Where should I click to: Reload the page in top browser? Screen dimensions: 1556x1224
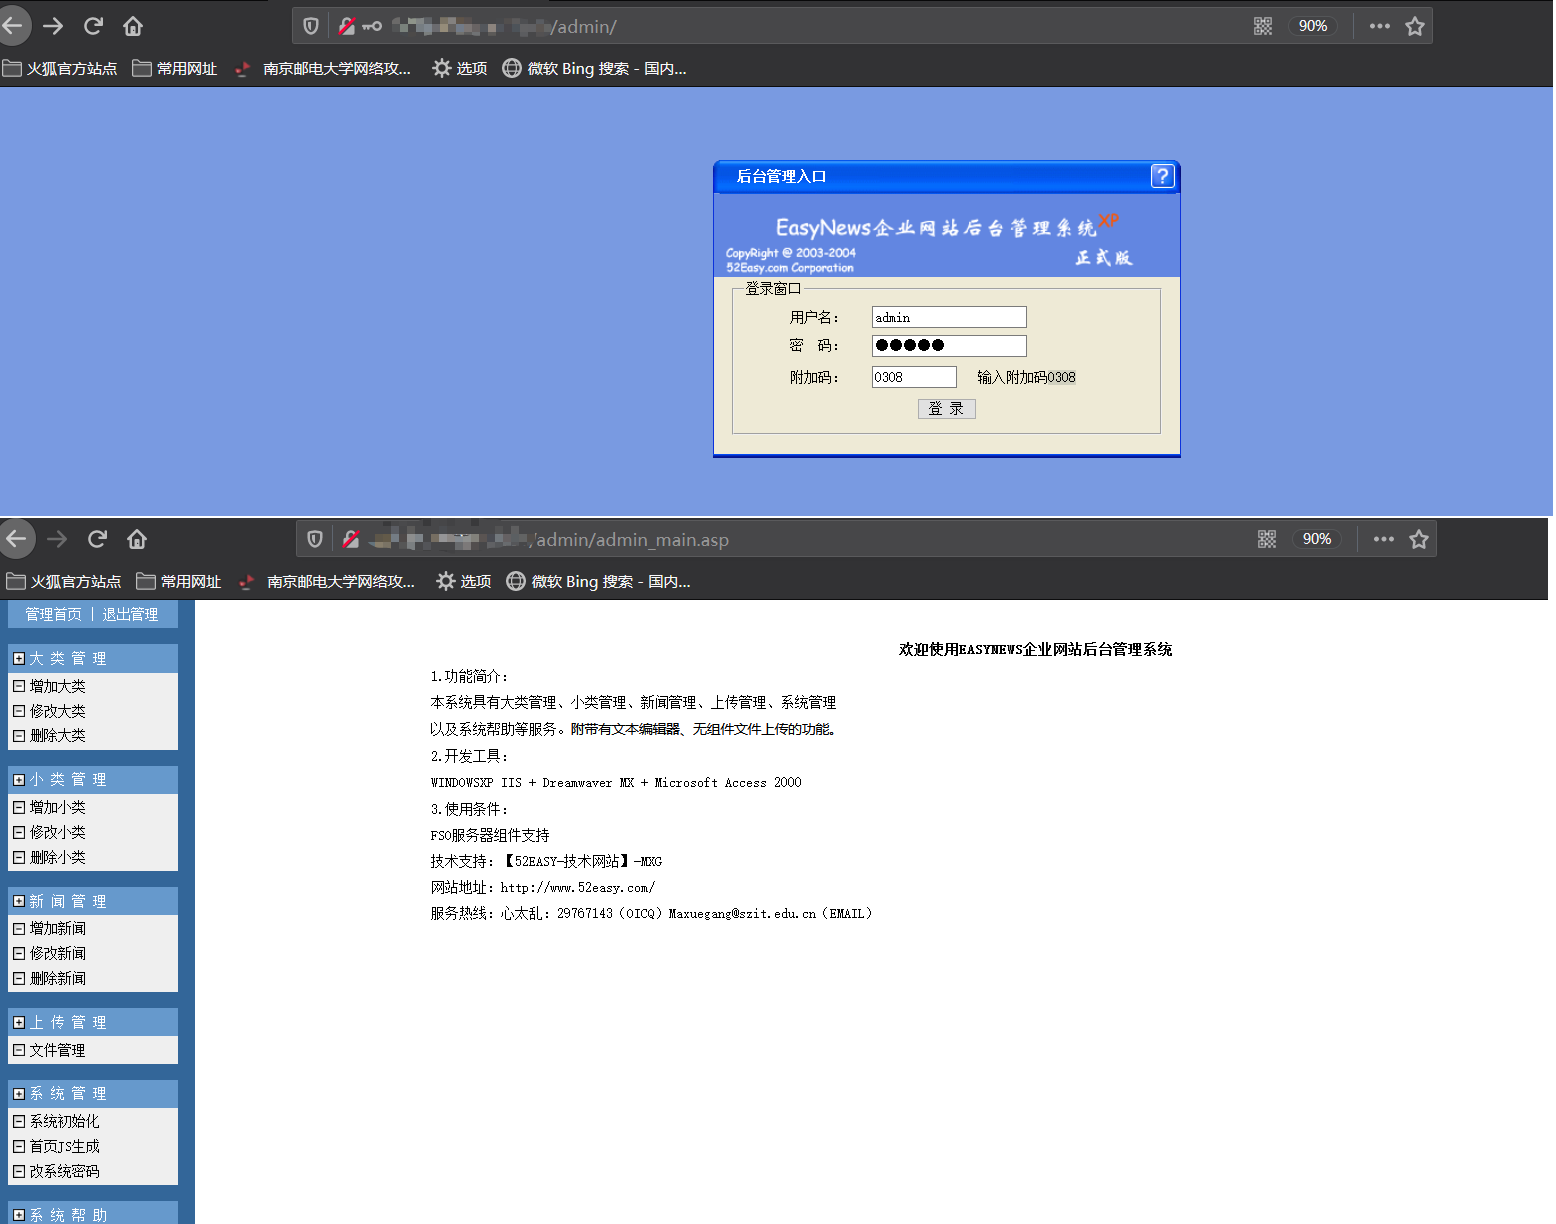93,26
